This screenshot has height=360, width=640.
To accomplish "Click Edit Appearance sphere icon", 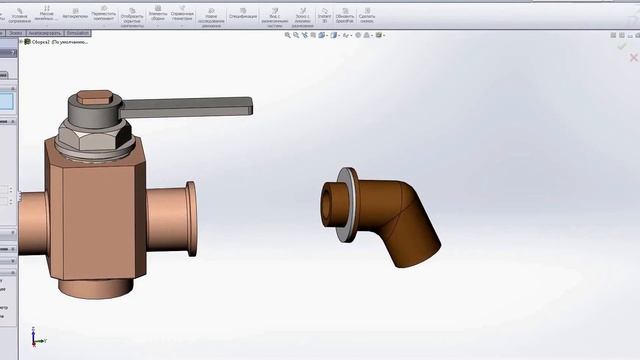I will [x=358, y=36].
